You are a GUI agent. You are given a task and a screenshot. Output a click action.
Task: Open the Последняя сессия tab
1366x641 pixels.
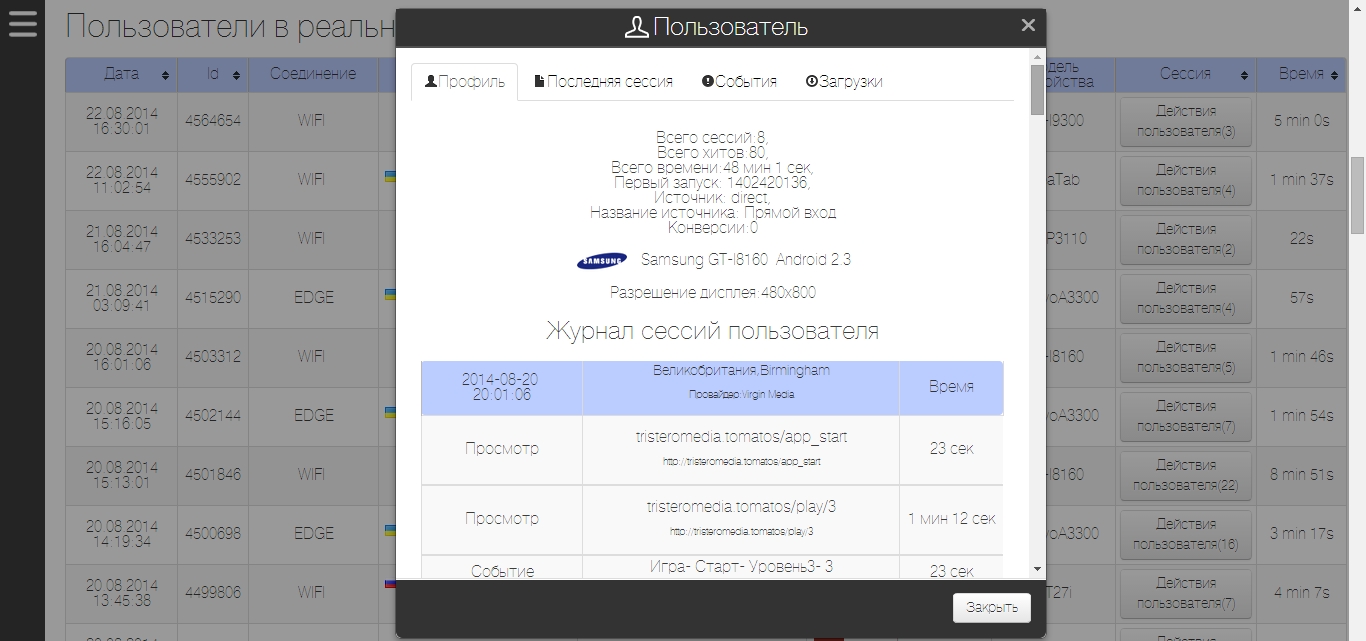(x=603, y=82)
